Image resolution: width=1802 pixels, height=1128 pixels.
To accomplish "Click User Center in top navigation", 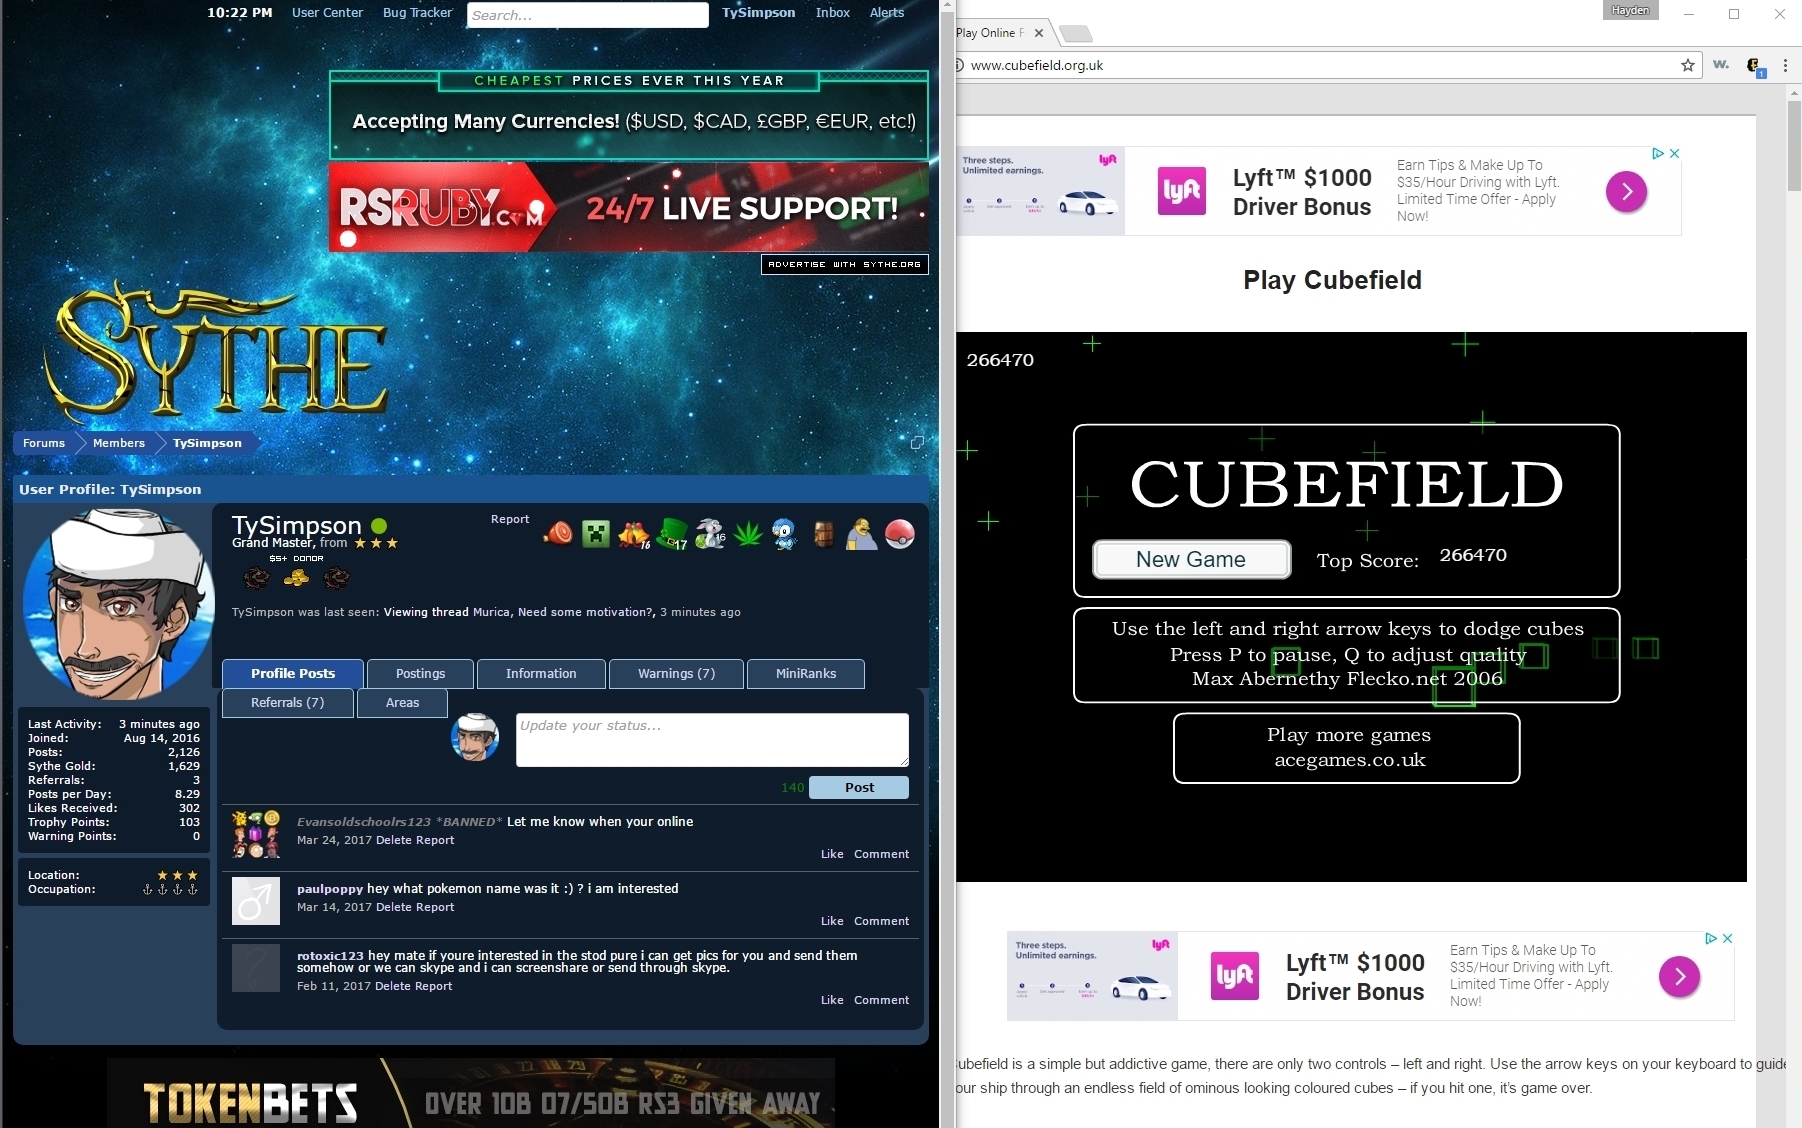I will pyautogui.click(x=327, y=13).
